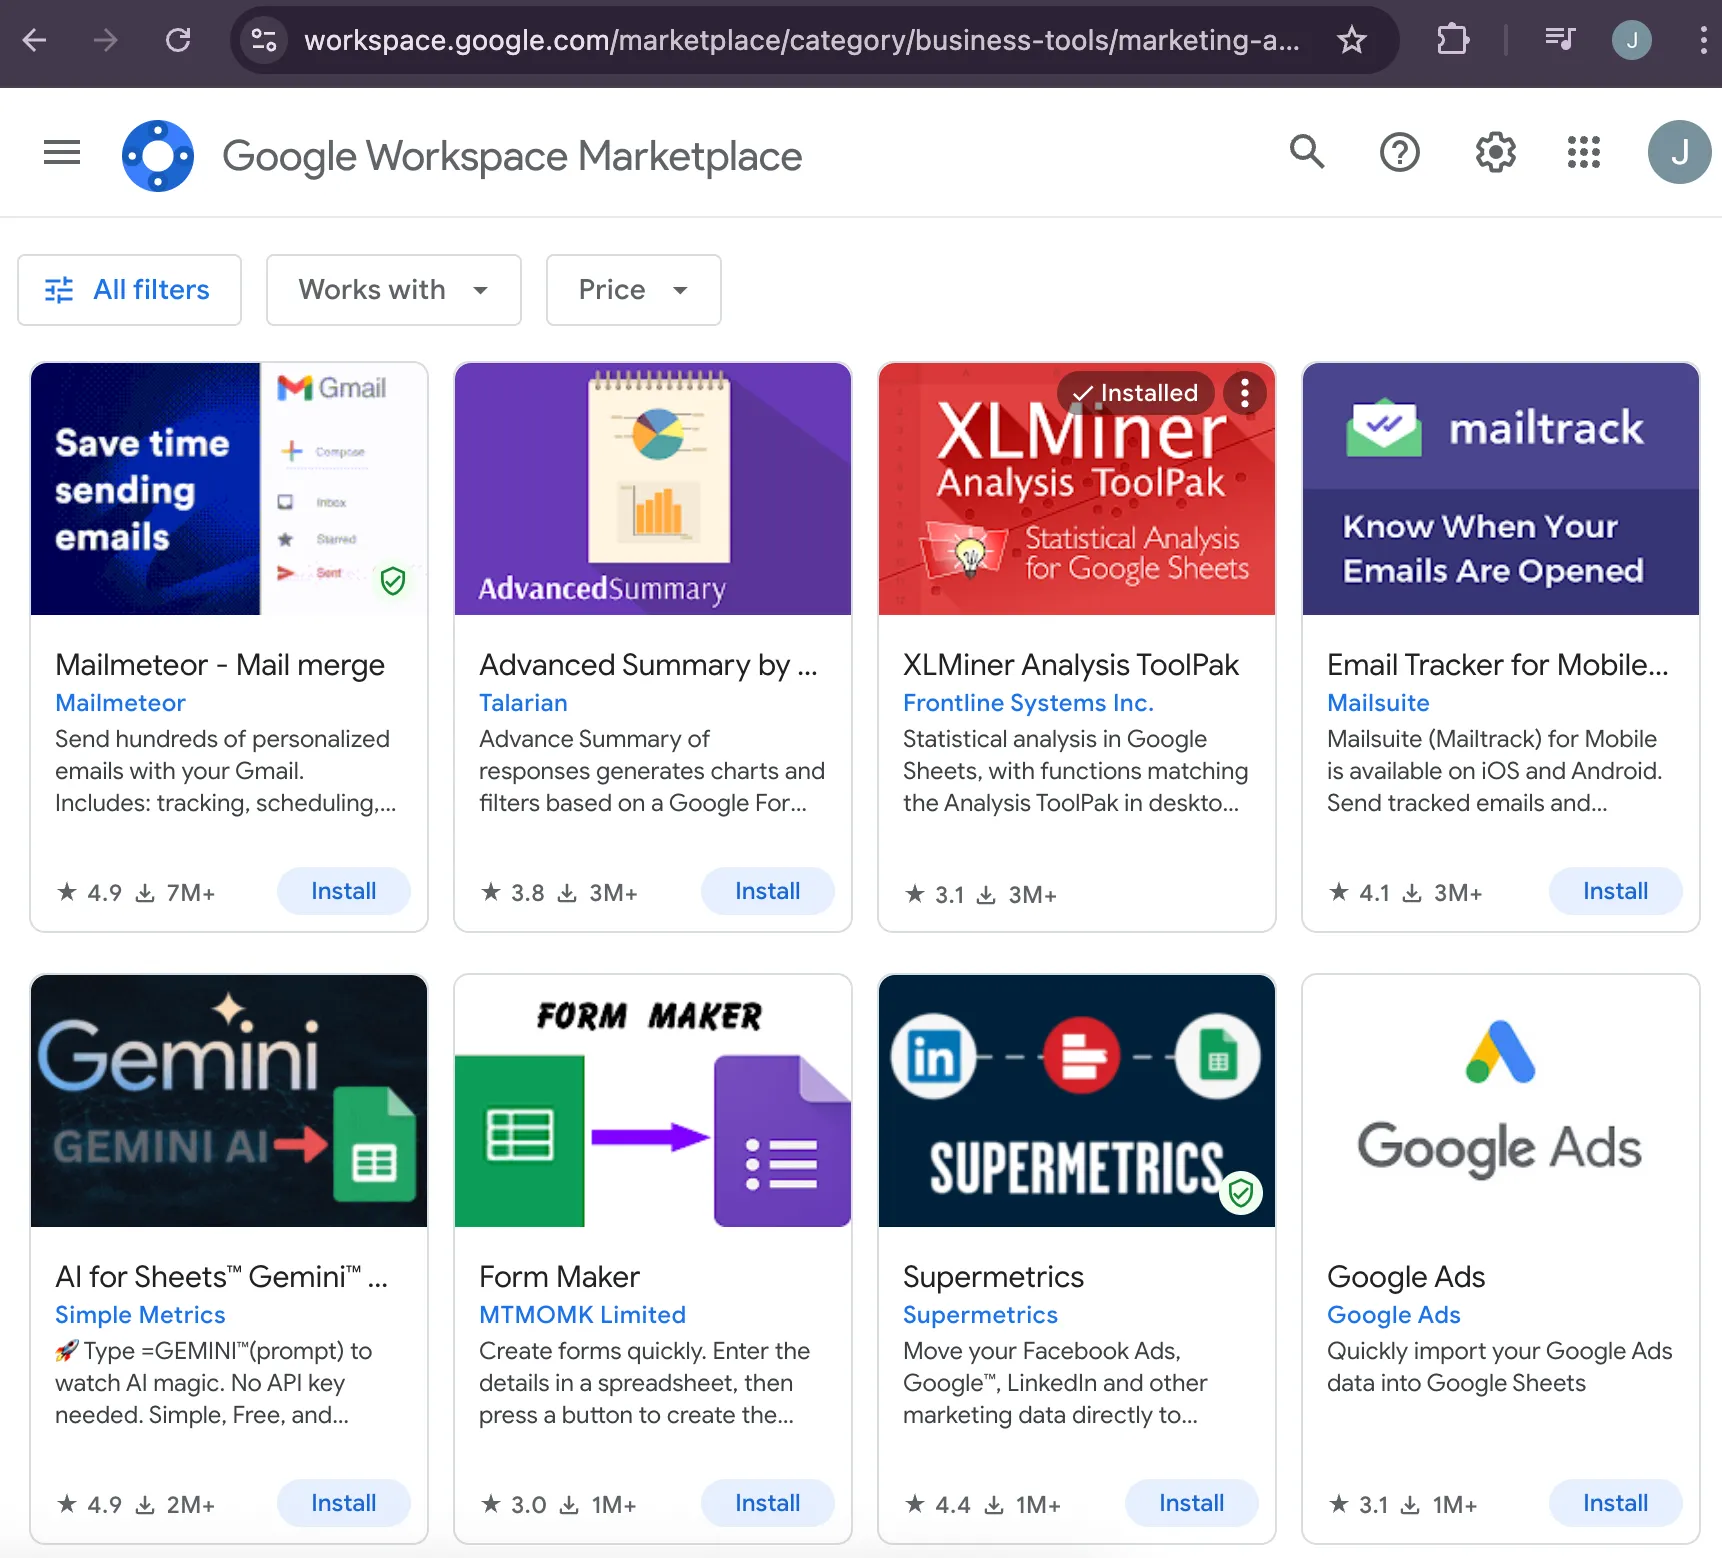Open overflow menu on XLMiner card
This screenshot has height=1558, width=1722.
pos(1244,393)
